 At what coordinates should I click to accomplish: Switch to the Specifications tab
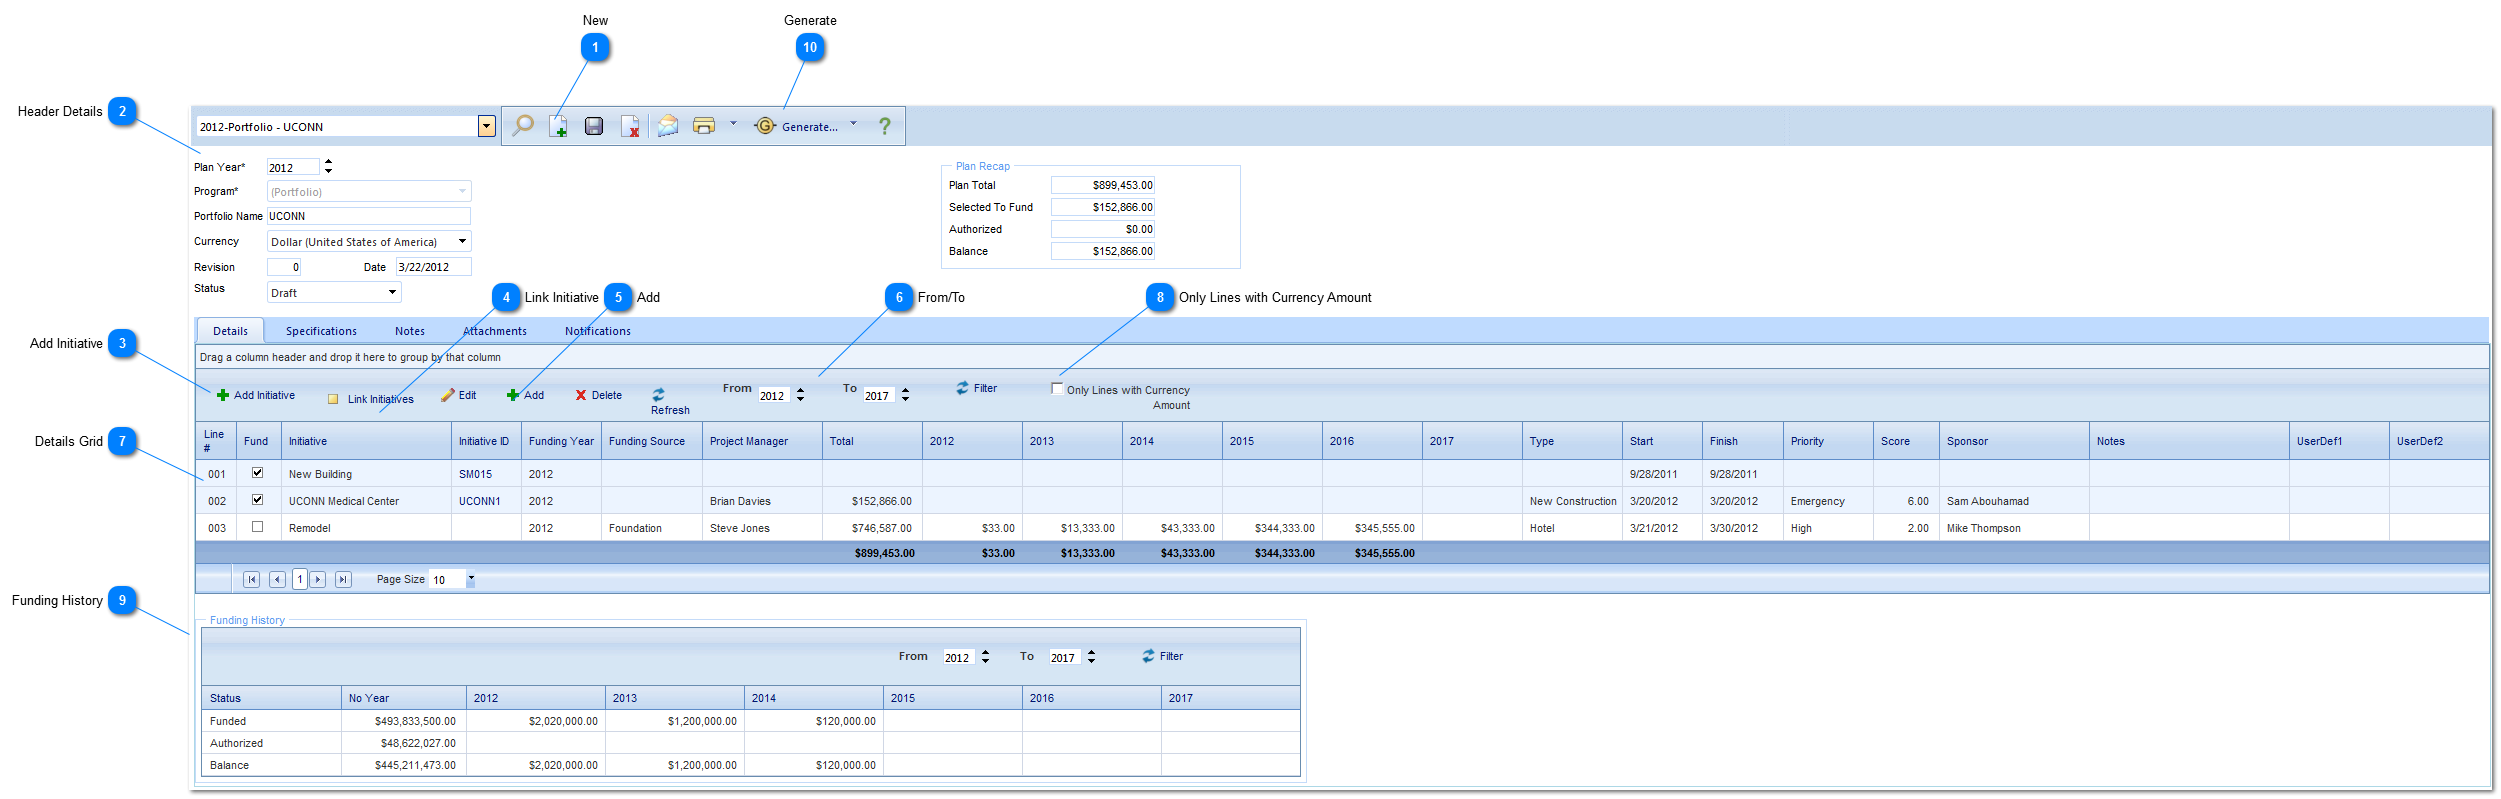coord(321,331)
